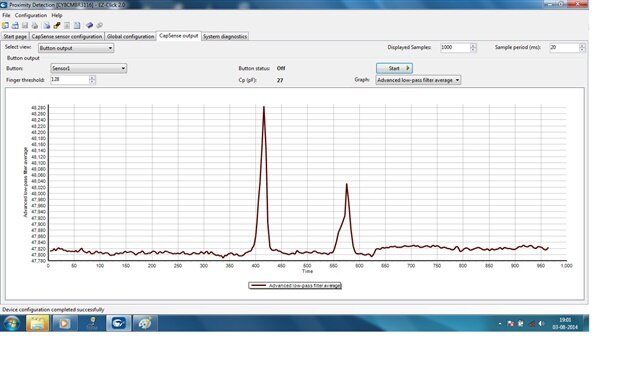This screenshot has height=365, width=619.
Task: Click the Start button to begin capture
Action: [x=394, y=68]
